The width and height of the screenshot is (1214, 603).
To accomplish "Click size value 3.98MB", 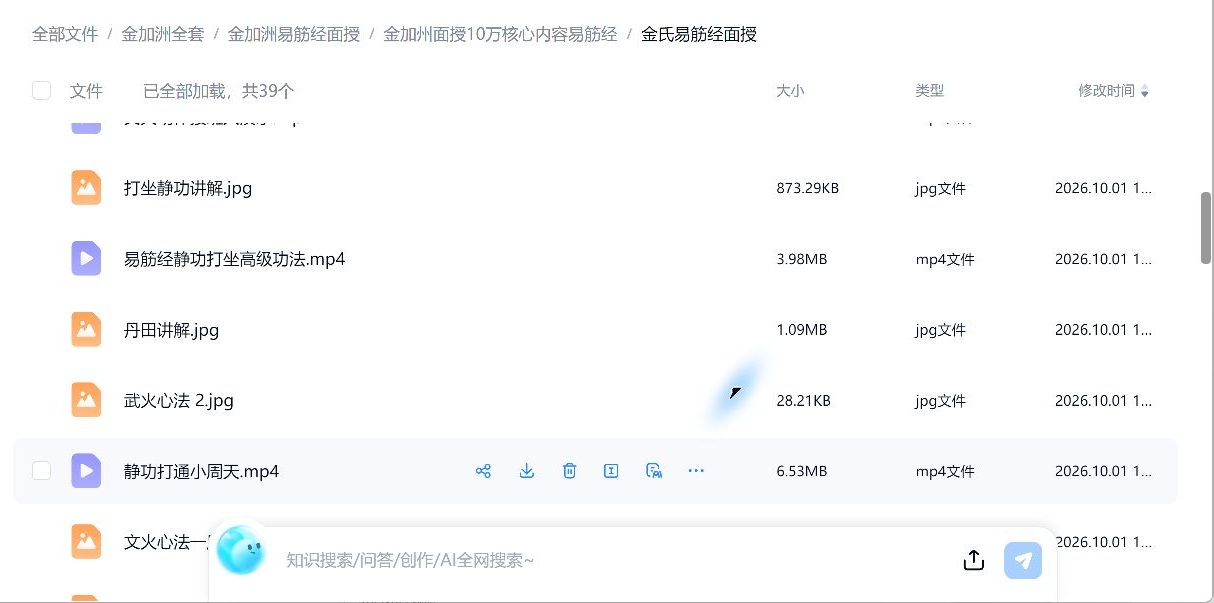I will click(802, 259).
